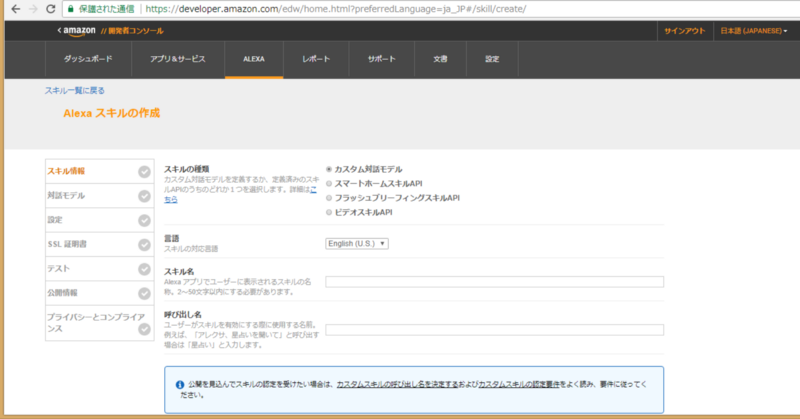This screenshot has height=419, width=800.
Task: Click the blue info icon in notice
Action: pyautogui.click(x=179, y=384)
